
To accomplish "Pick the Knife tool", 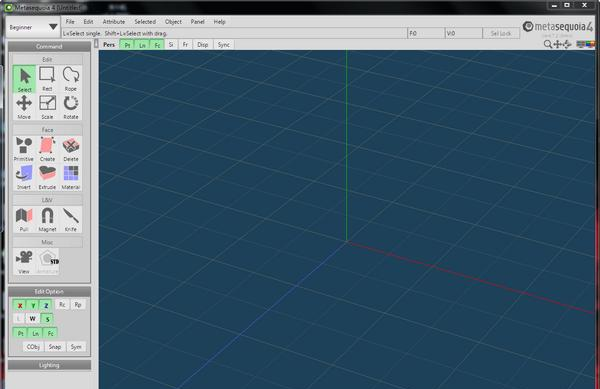I will (x=71, y=220).
